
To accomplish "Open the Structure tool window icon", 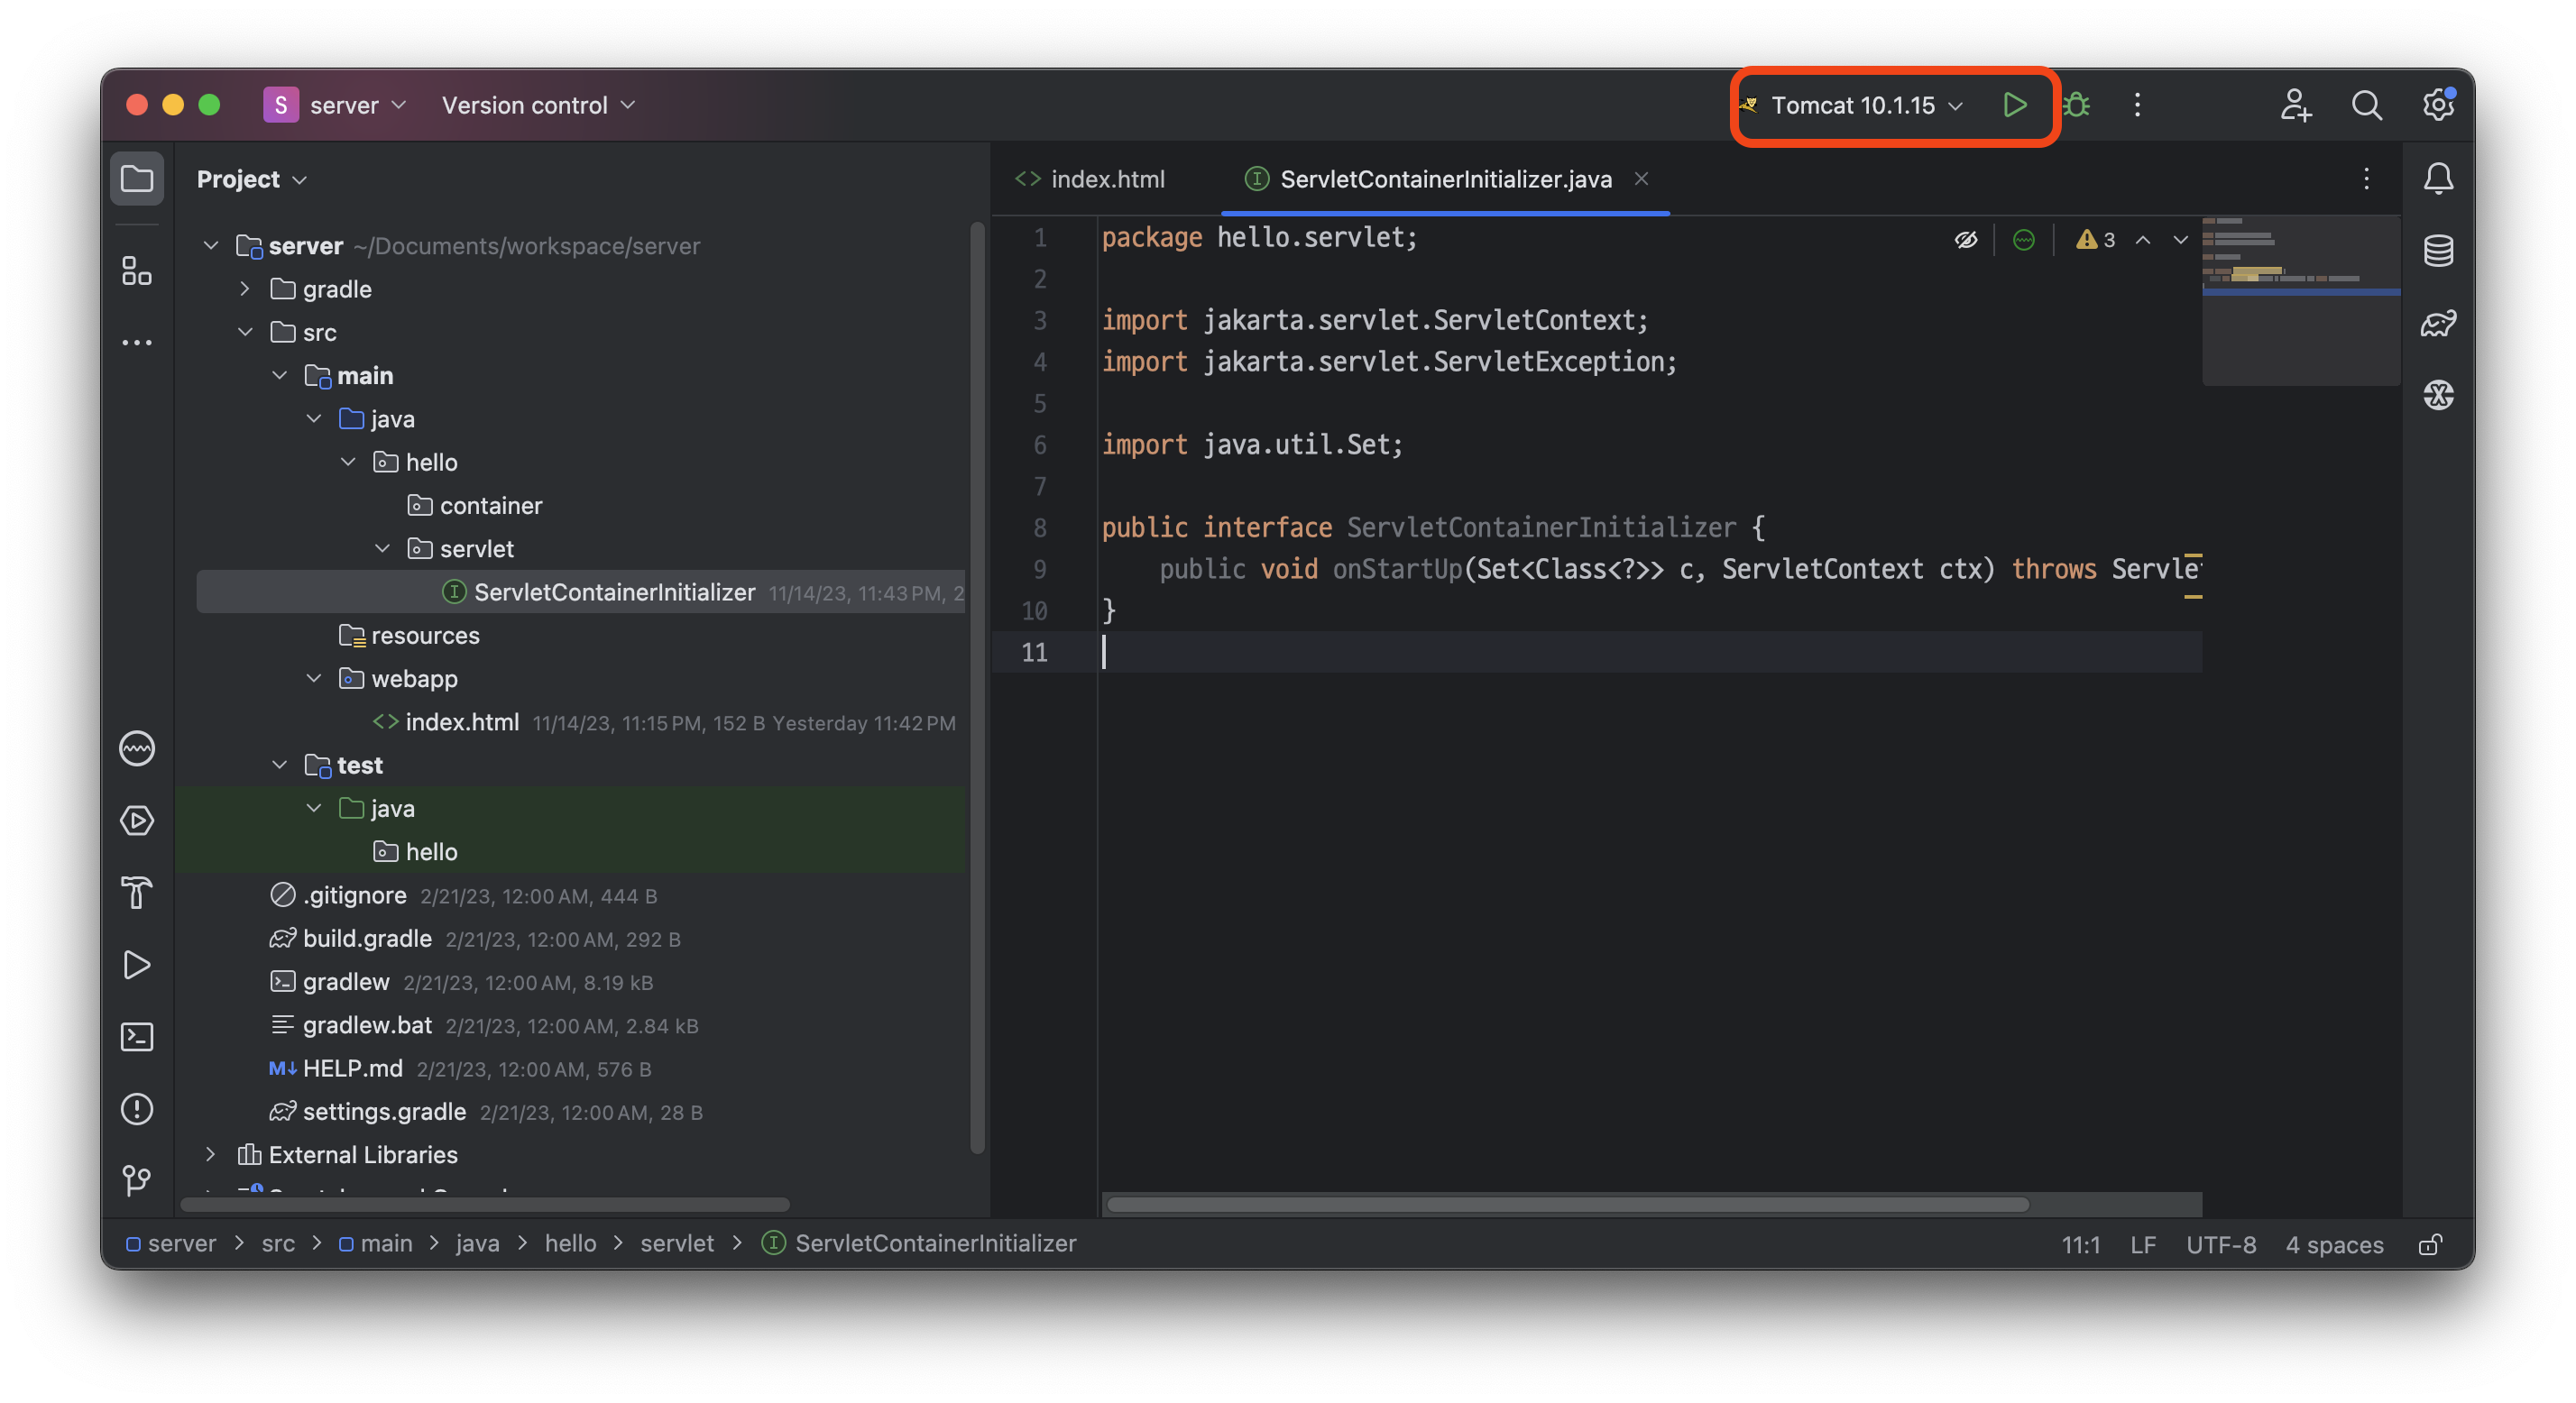I will pos(137,271).
